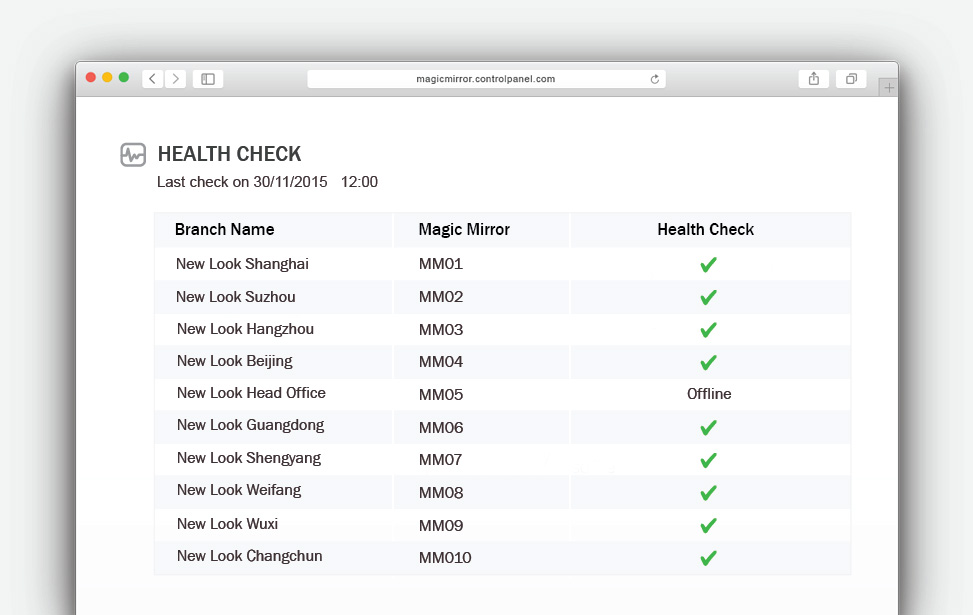Click the green checkmark for MM010
973x615 pixels.
[709, 558]
